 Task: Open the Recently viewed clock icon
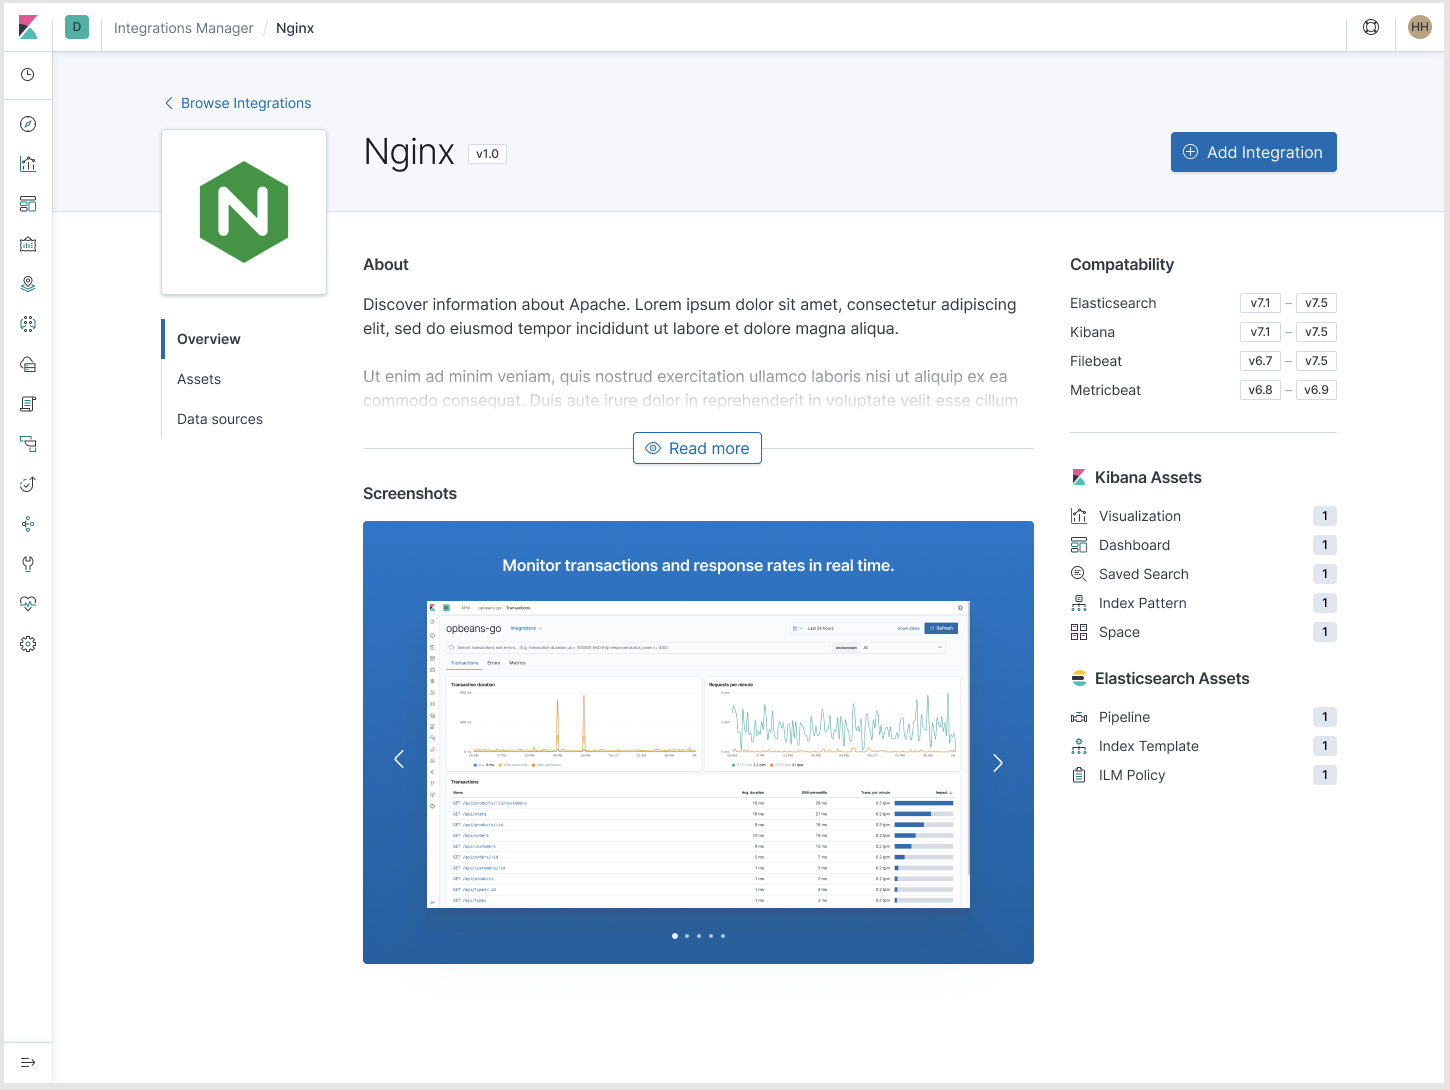click(28, 75)
